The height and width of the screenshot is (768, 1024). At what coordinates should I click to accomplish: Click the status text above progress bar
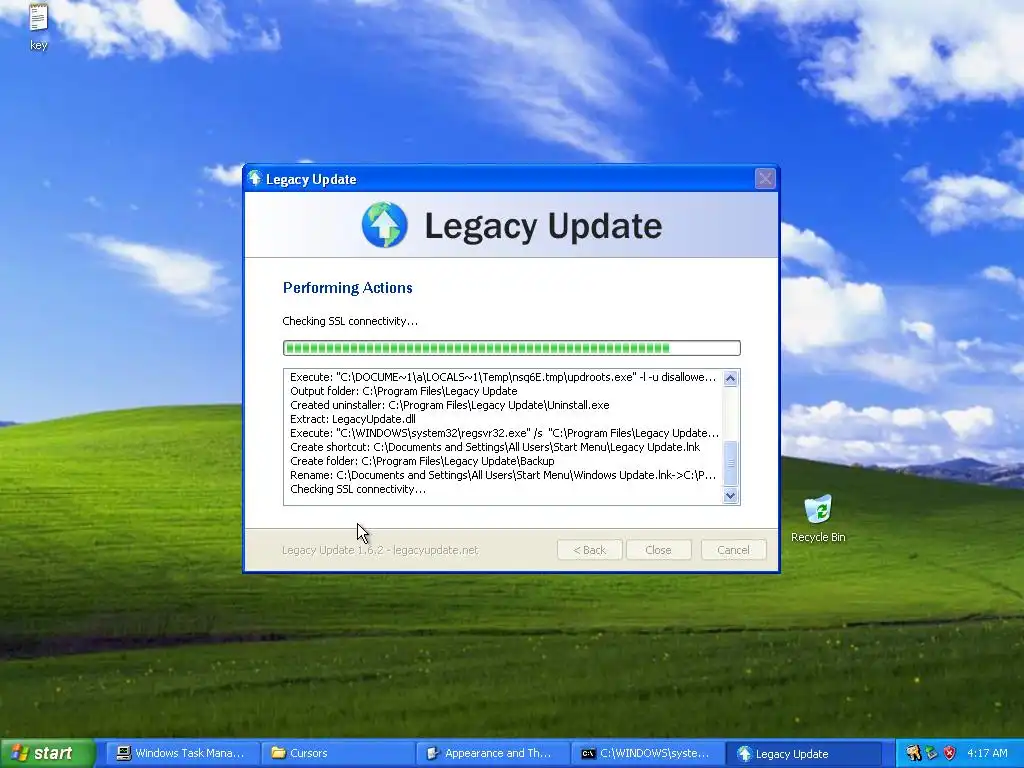[350, 321]
